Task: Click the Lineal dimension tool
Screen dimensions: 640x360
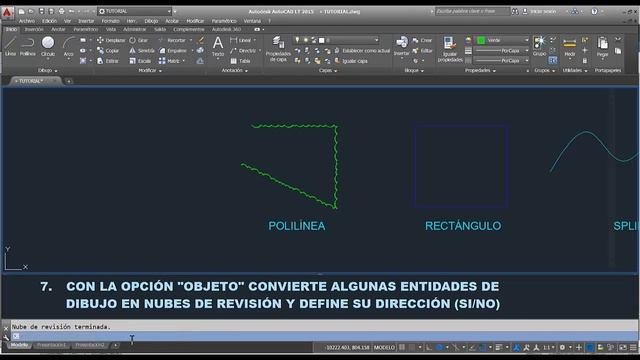Action: tap(241, 40)
